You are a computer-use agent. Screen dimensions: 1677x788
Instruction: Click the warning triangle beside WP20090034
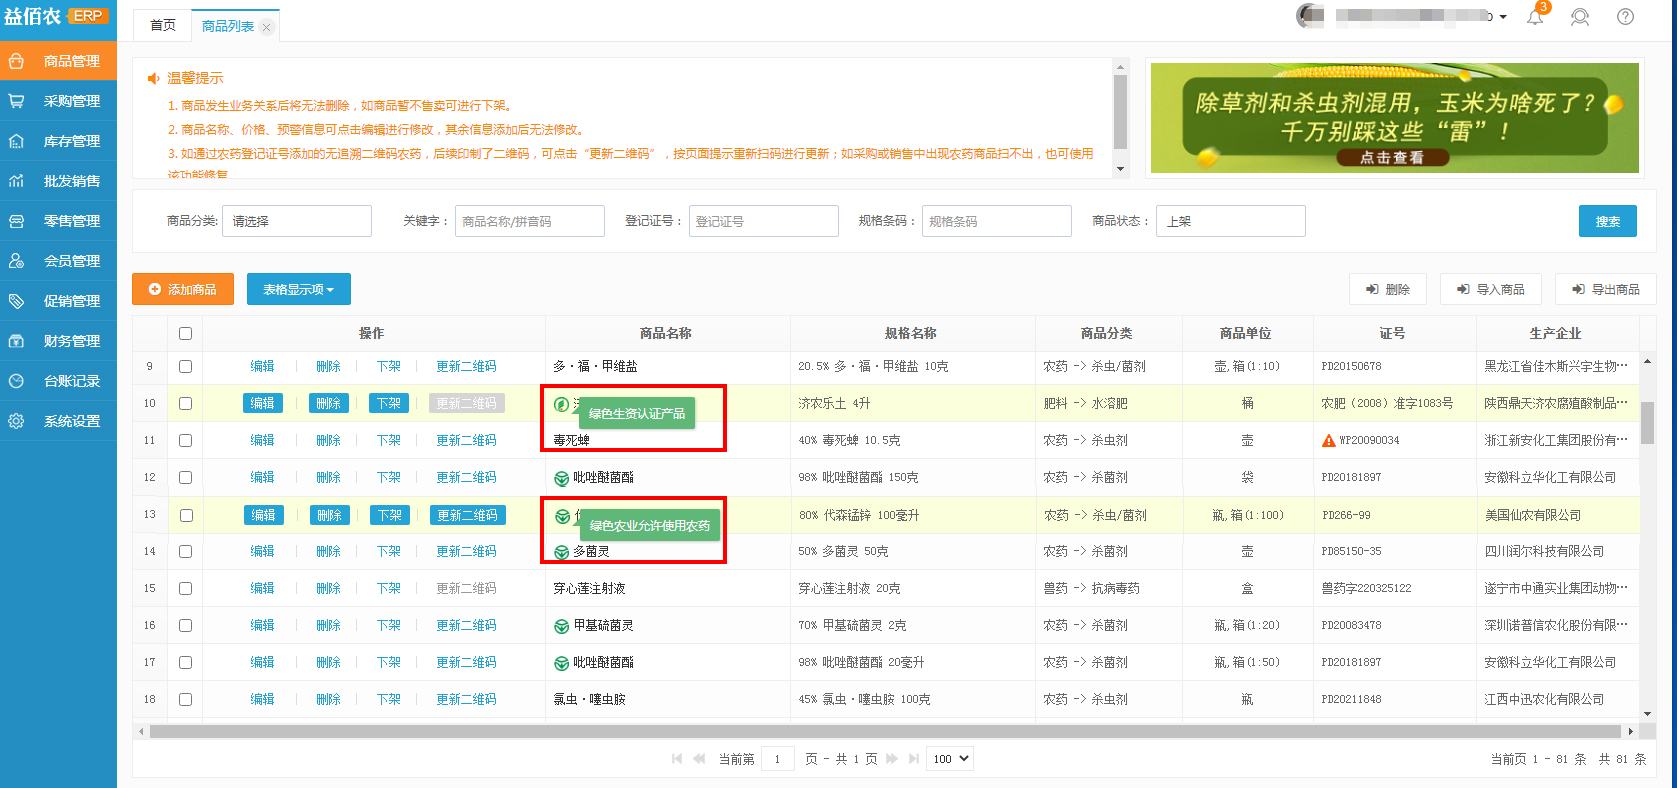[x=1328, y=441]
